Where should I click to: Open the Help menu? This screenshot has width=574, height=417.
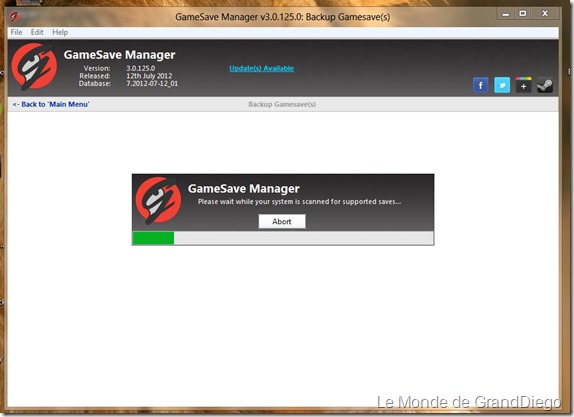click(x=60, y=32)
